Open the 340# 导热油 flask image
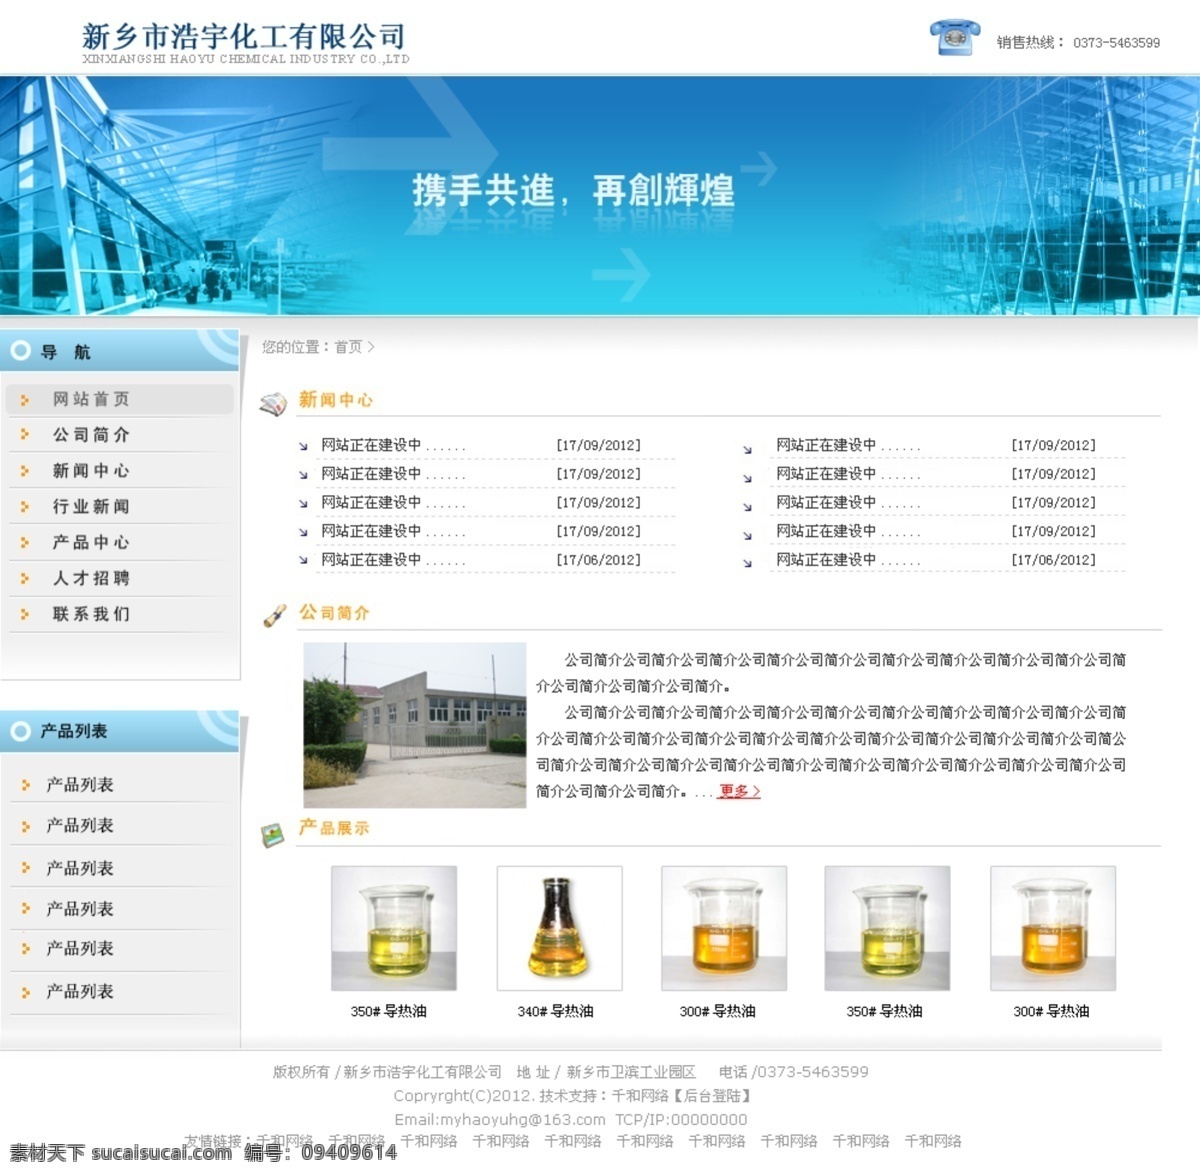 [x=559, y=928]
